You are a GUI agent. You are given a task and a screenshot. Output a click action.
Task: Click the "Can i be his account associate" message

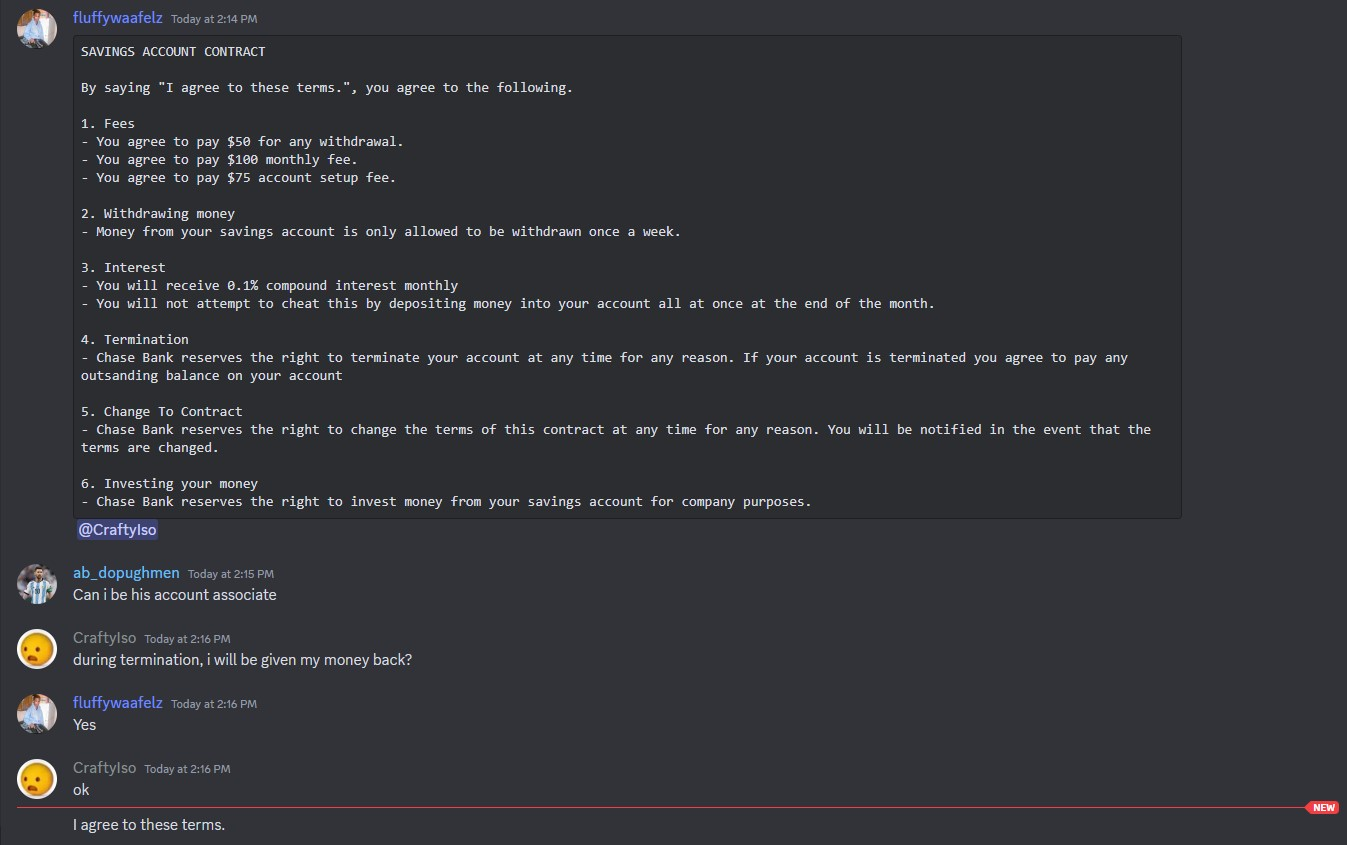(175, 594)
